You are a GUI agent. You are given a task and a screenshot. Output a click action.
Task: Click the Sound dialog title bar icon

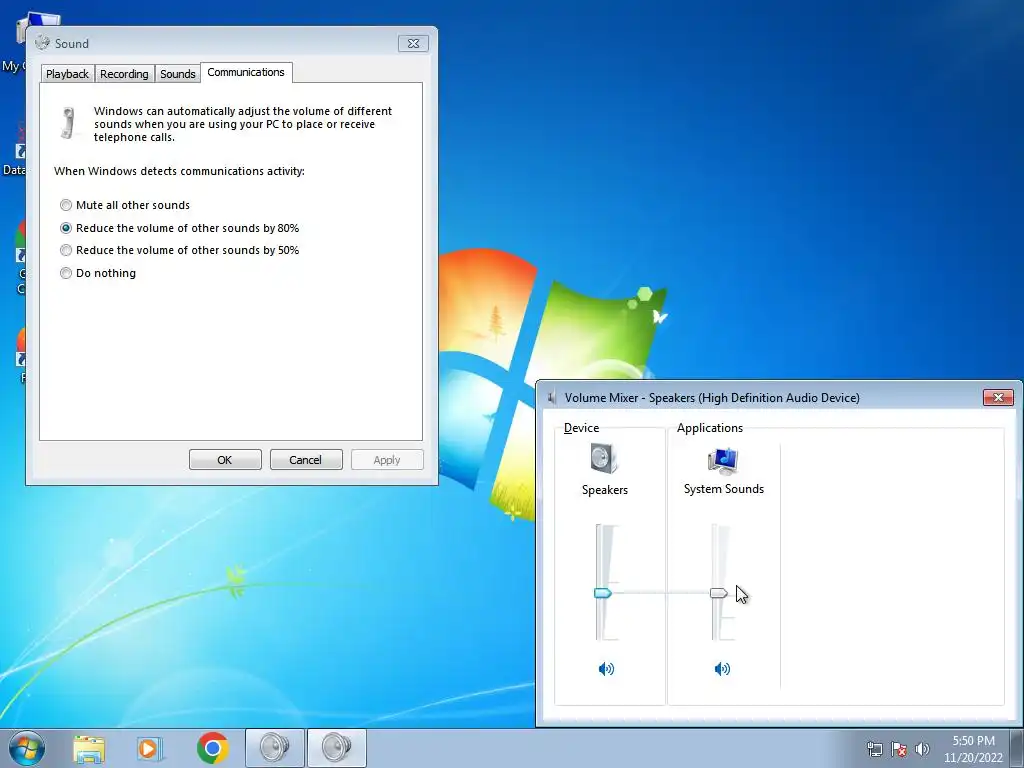click(x=42, y=43)
